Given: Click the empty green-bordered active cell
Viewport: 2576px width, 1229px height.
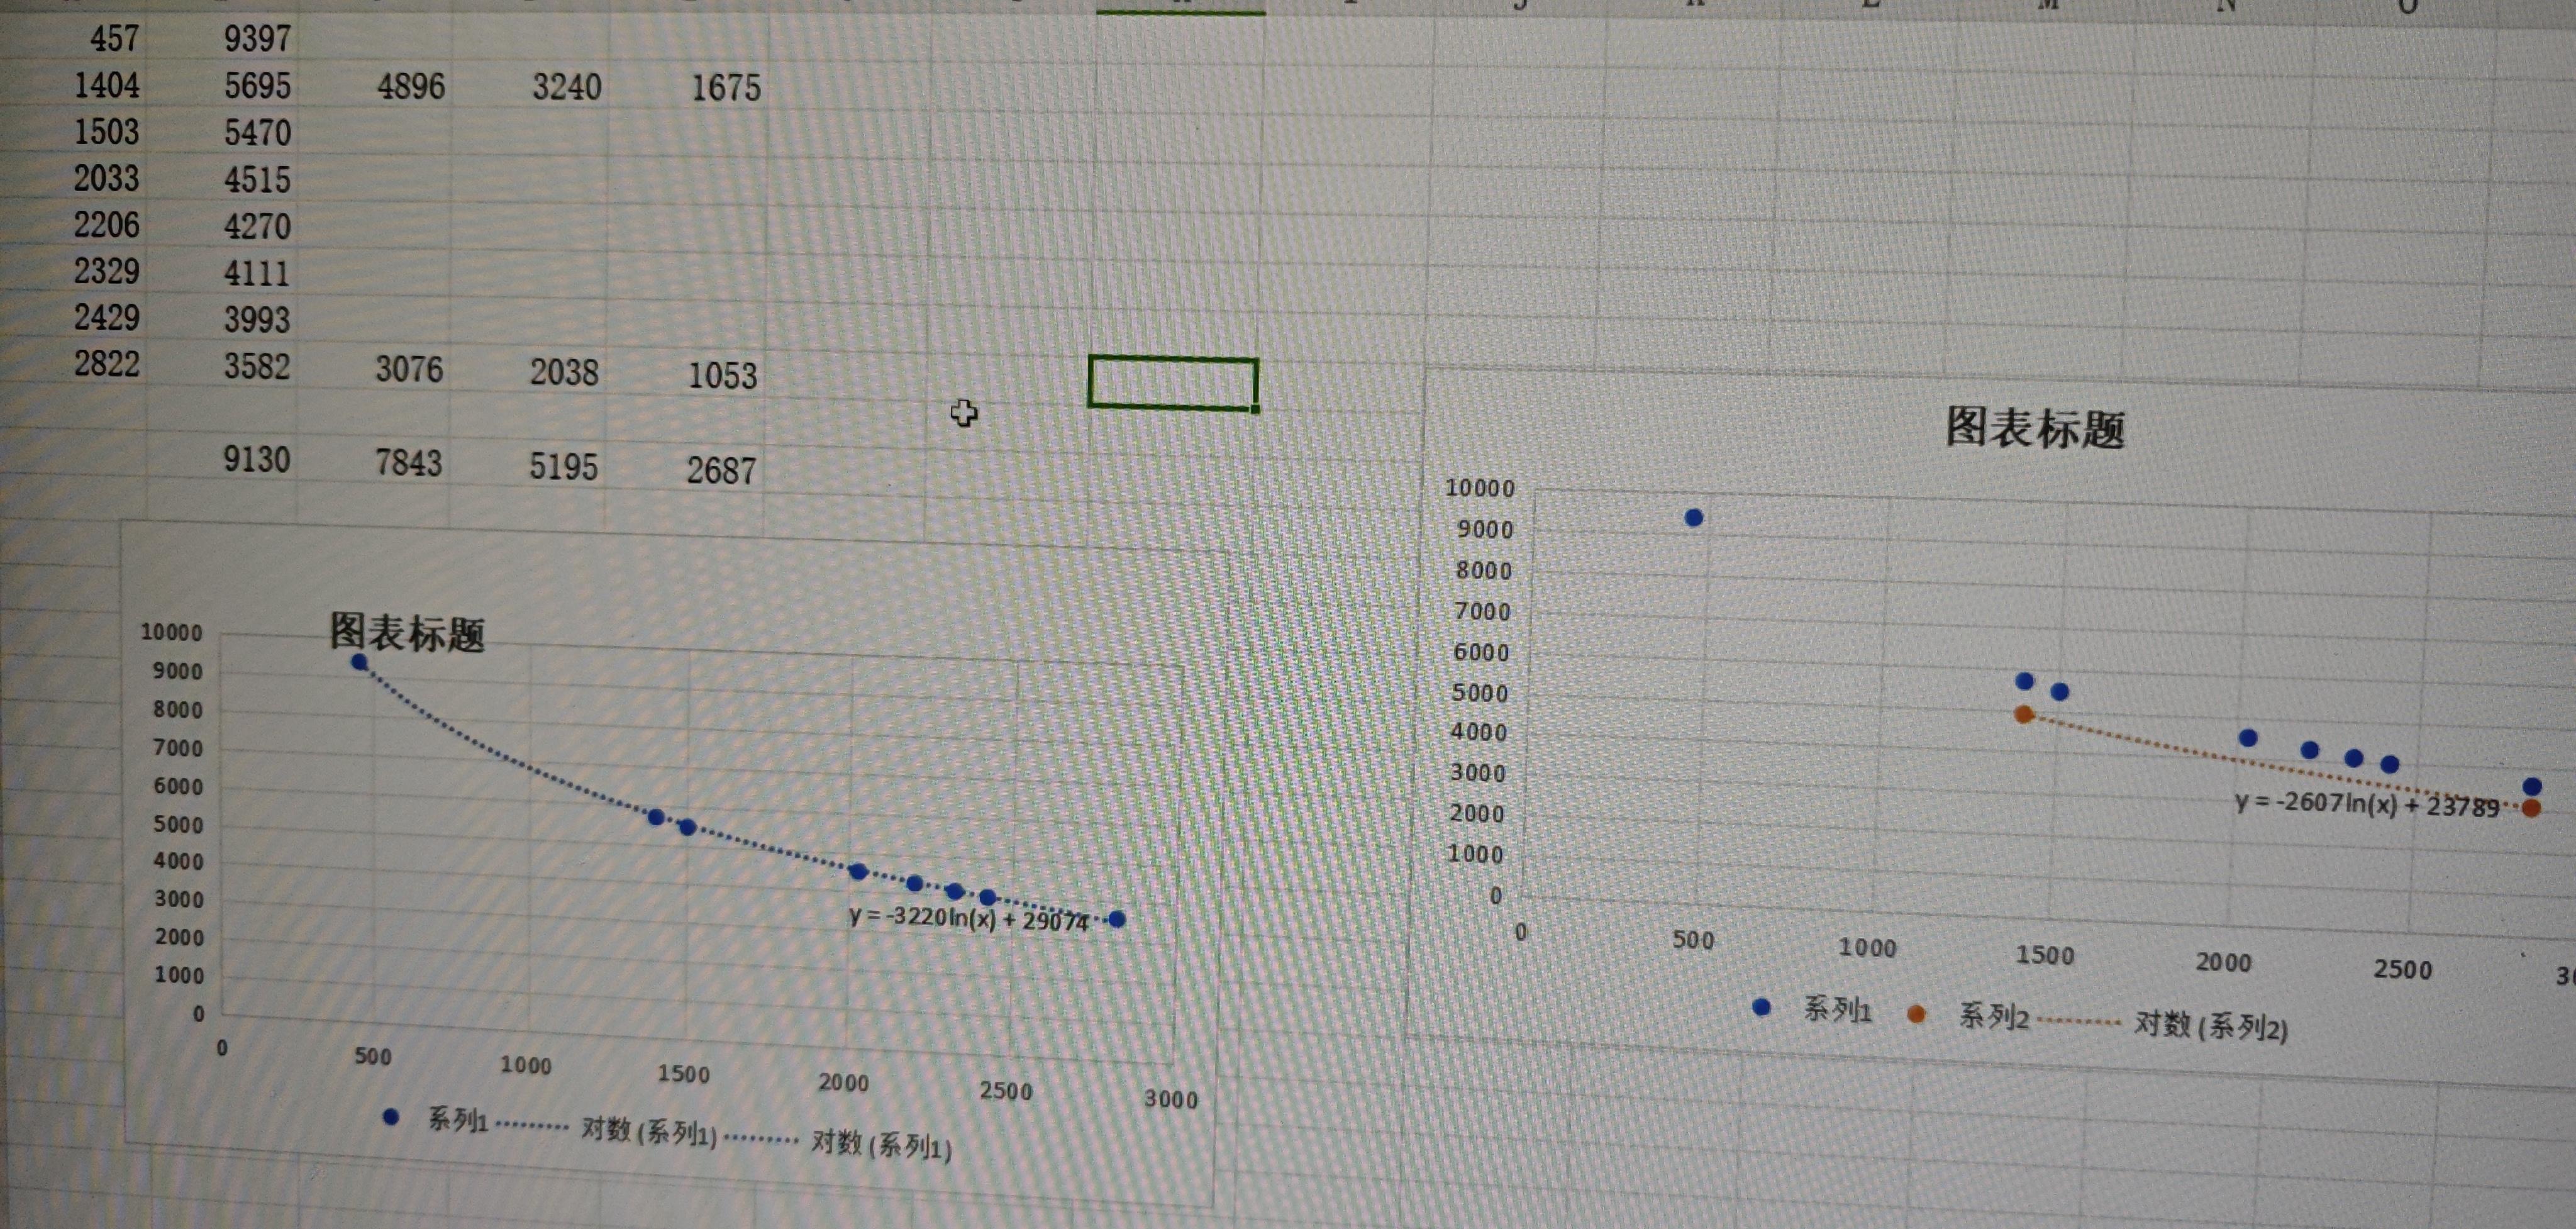Looking at the screenshot, I should click(x=1172, y=382).
